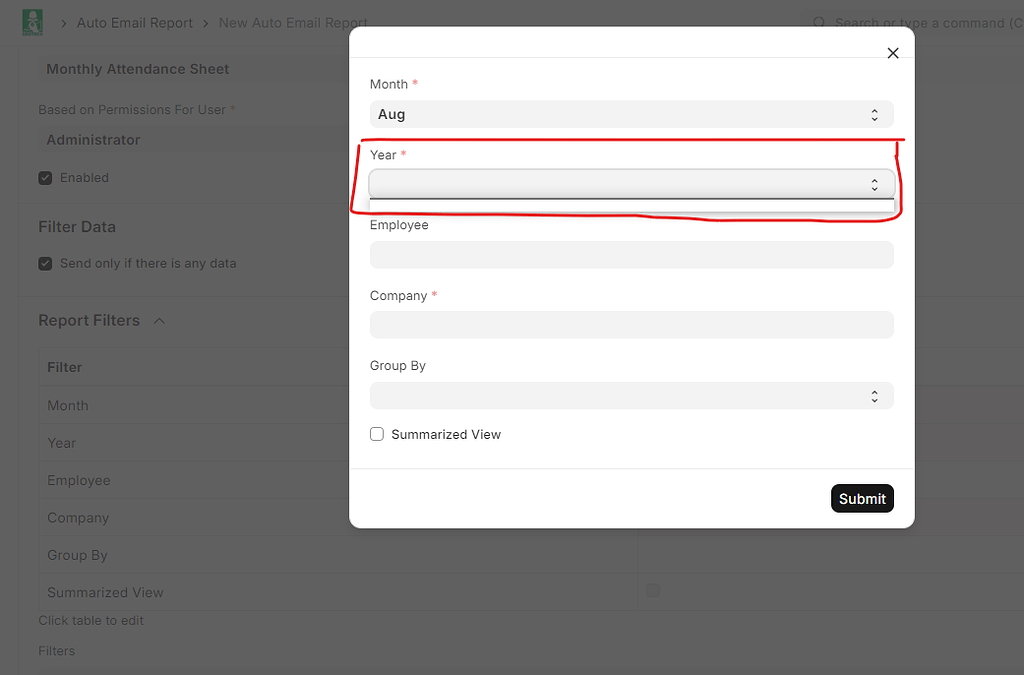The width and height of the screenshot is (1024, 675).
Task: Click the stepper arrows on the Year field
Action: [x=874, y=184]
